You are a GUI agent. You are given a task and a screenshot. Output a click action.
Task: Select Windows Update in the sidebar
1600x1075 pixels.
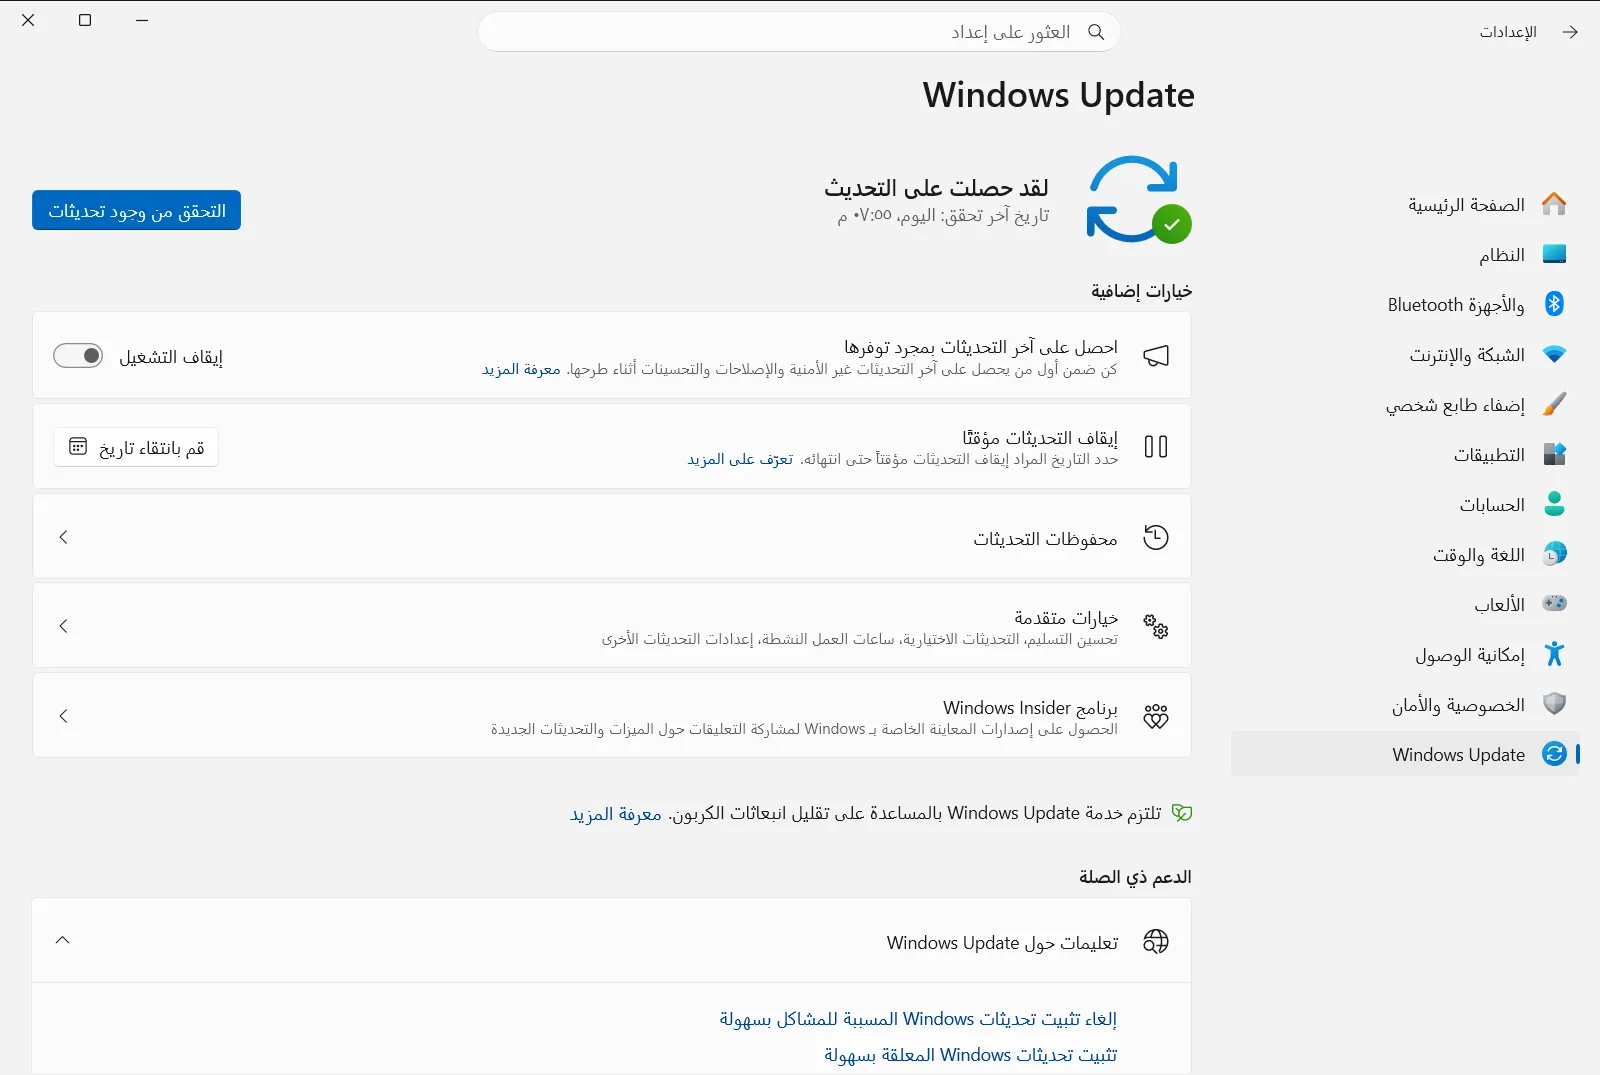pyautogui.click(x=1405, y=754)
